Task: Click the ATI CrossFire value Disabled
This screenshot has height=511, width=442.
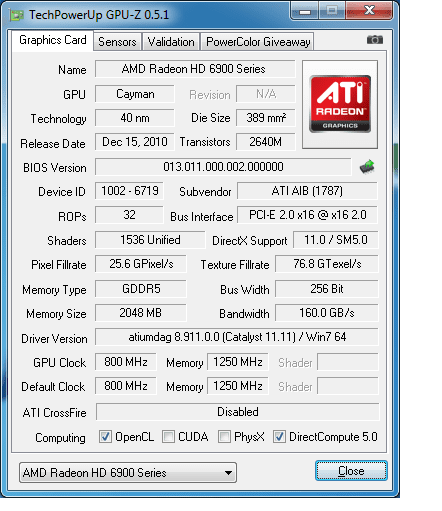Action: (x=238, y=412)
